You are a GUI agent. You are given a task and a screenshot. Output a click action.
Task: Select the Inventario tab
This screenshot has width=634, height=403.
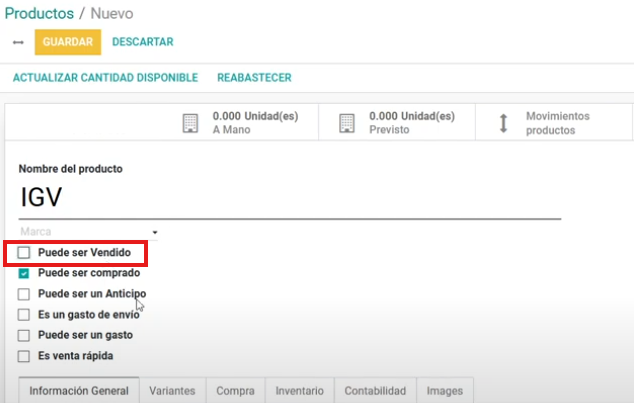300,390
